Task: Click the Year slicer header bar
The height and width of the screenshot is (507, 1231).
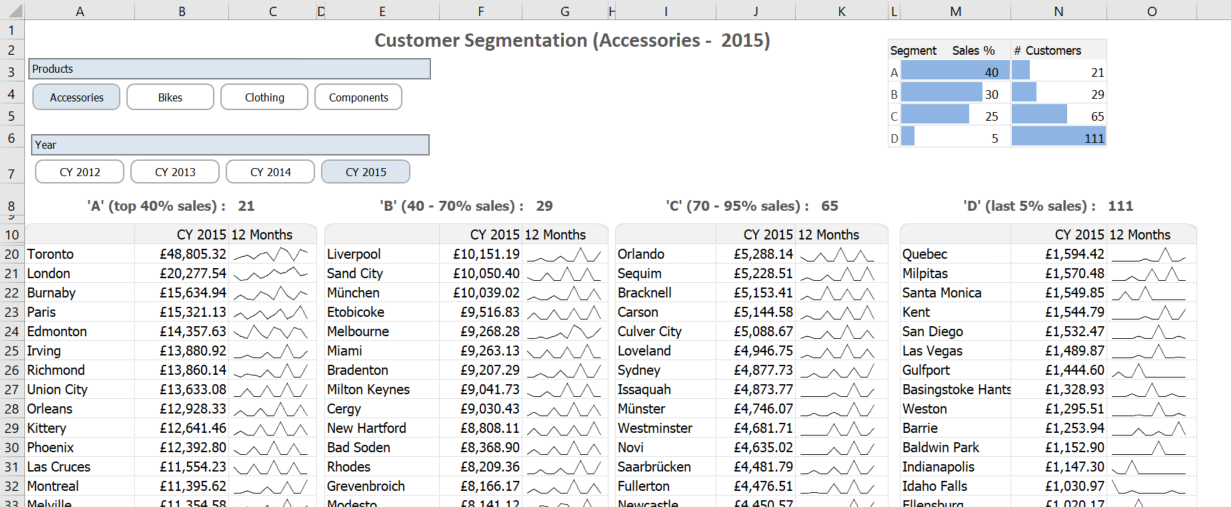Action: coord(230,145)
